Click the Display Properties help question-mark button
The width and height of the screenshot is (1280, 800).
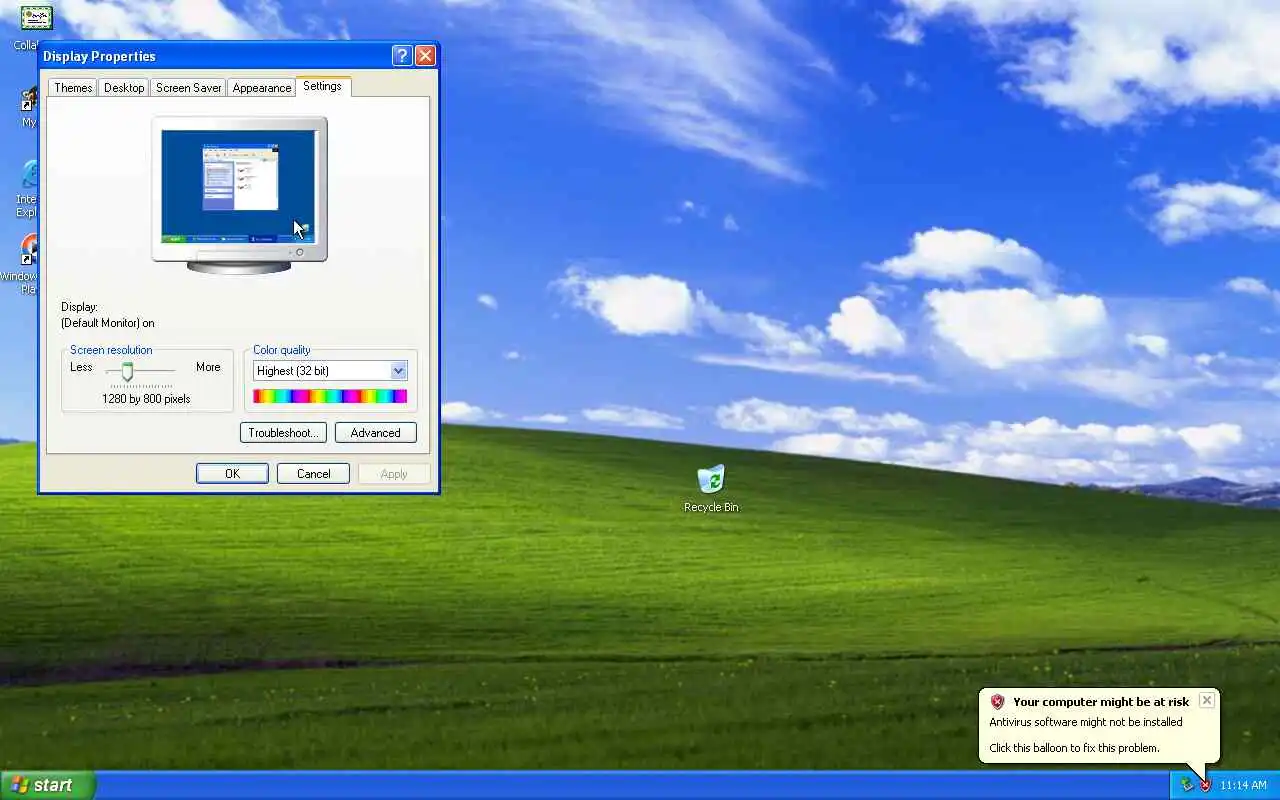402,56
